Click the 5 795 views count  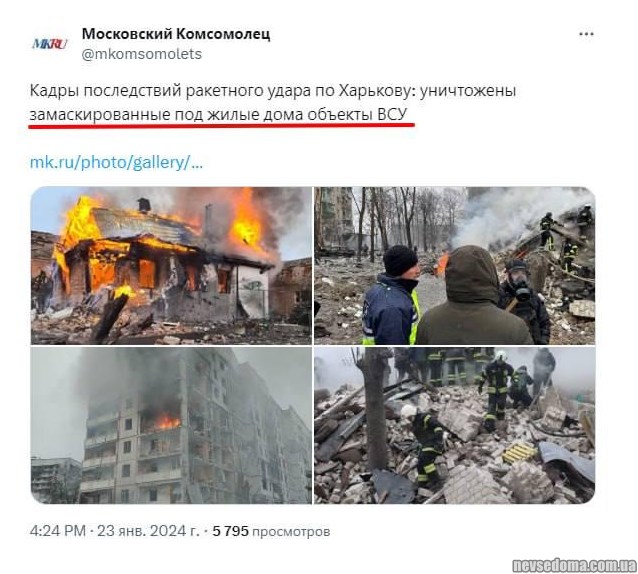click(x=230, y=531)
